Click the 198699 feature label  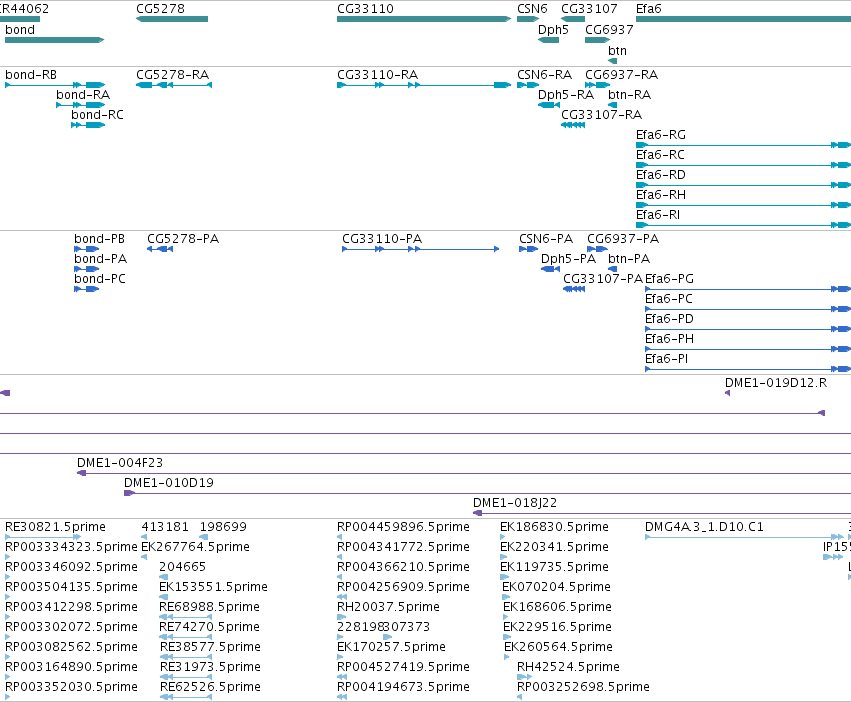pyautogui.click(x=223, y=527)
